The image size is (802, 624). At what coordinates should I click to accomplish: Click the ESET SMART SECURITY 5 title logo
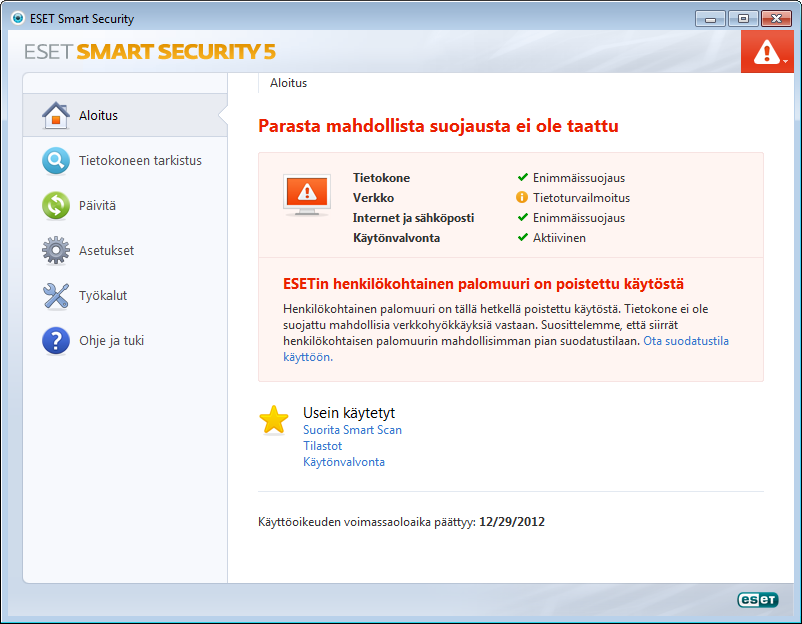150,52
